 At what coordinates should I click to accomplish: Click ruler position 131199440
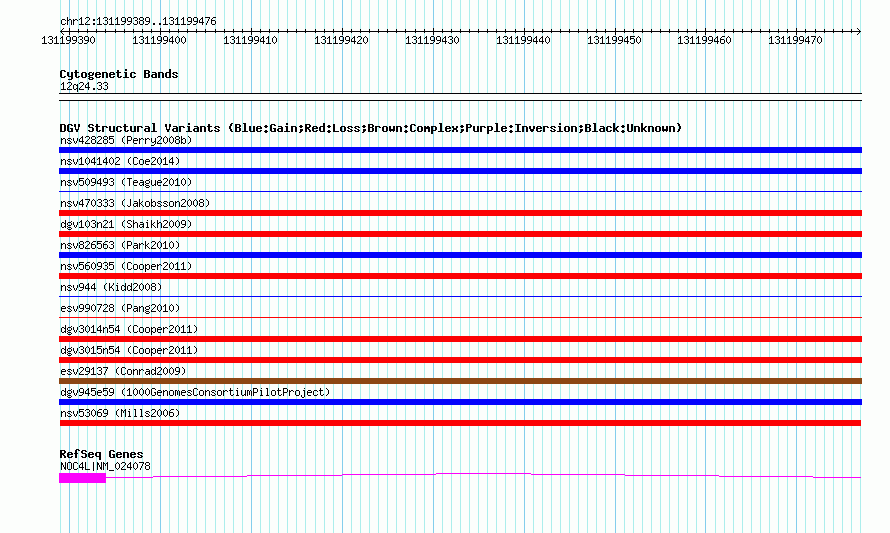click(523, 40)
